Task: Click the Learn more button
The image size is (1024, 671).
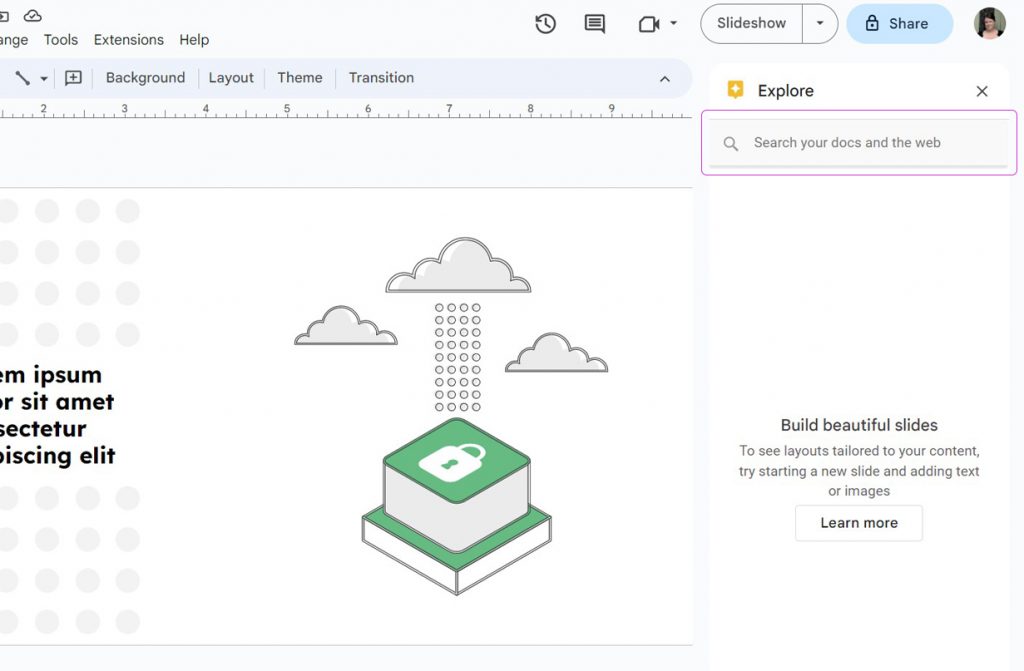Action: pyautogui.click(x=858, y=523)
